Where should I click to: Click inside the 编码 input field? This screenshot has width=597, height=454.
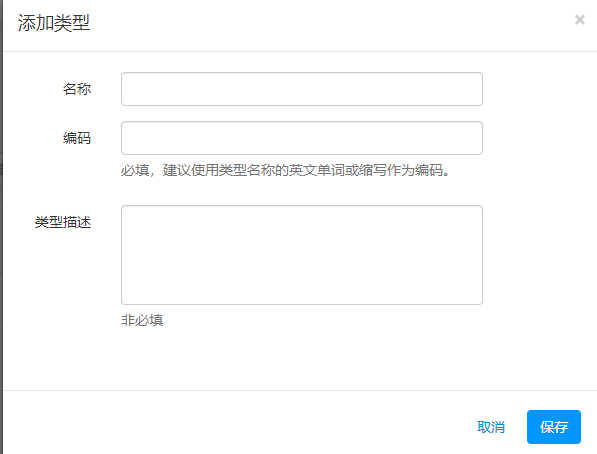tap(302, 138)
